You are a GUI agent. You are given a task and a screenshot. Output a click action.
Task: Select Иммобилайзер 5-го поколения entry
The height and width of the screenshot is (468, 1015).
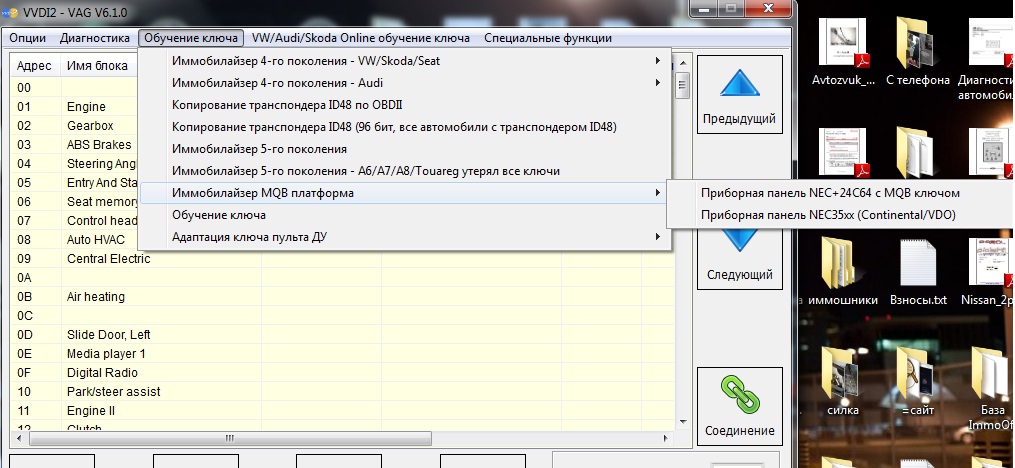(x=405, y=149)
